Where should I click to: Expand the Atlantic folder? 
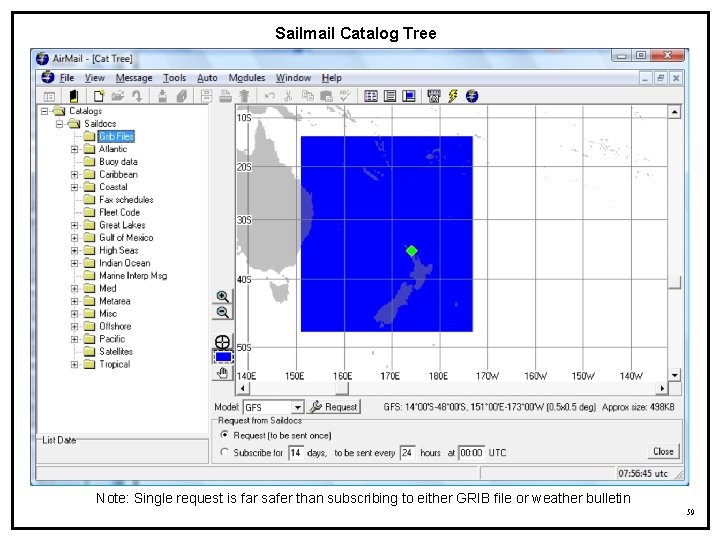(x=74, y=149)
